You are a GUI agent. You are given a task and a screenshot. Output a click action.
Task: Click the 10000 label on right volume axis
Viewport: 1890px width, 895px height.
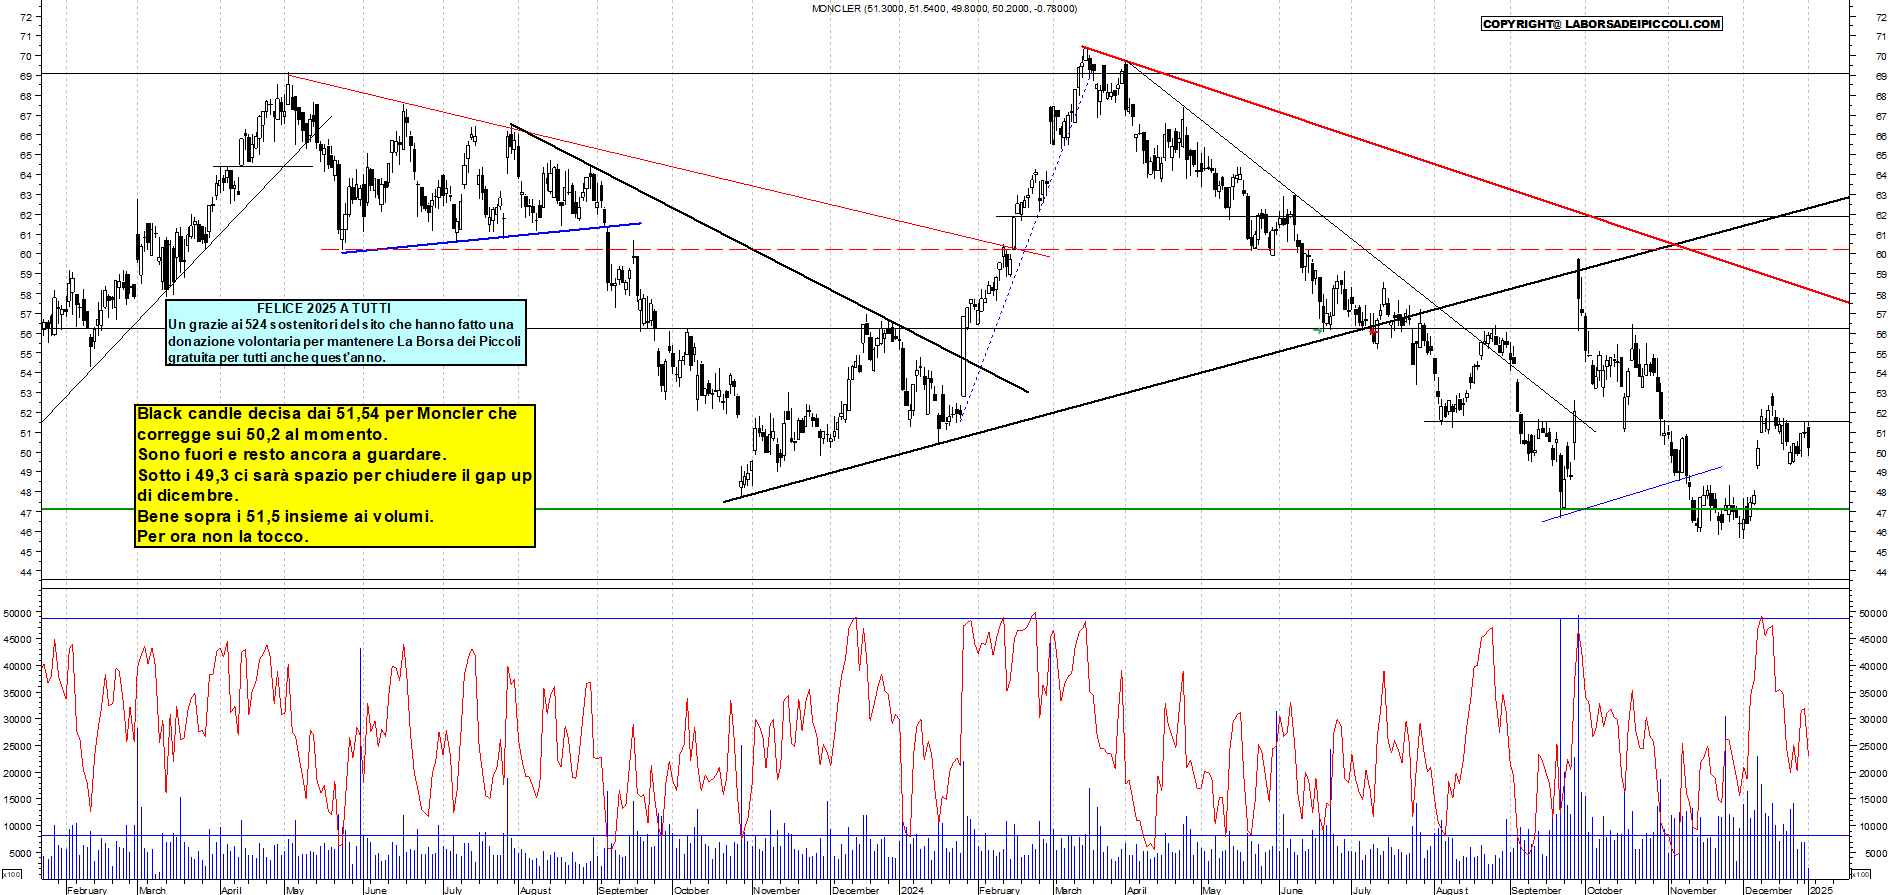(1873, 827)
